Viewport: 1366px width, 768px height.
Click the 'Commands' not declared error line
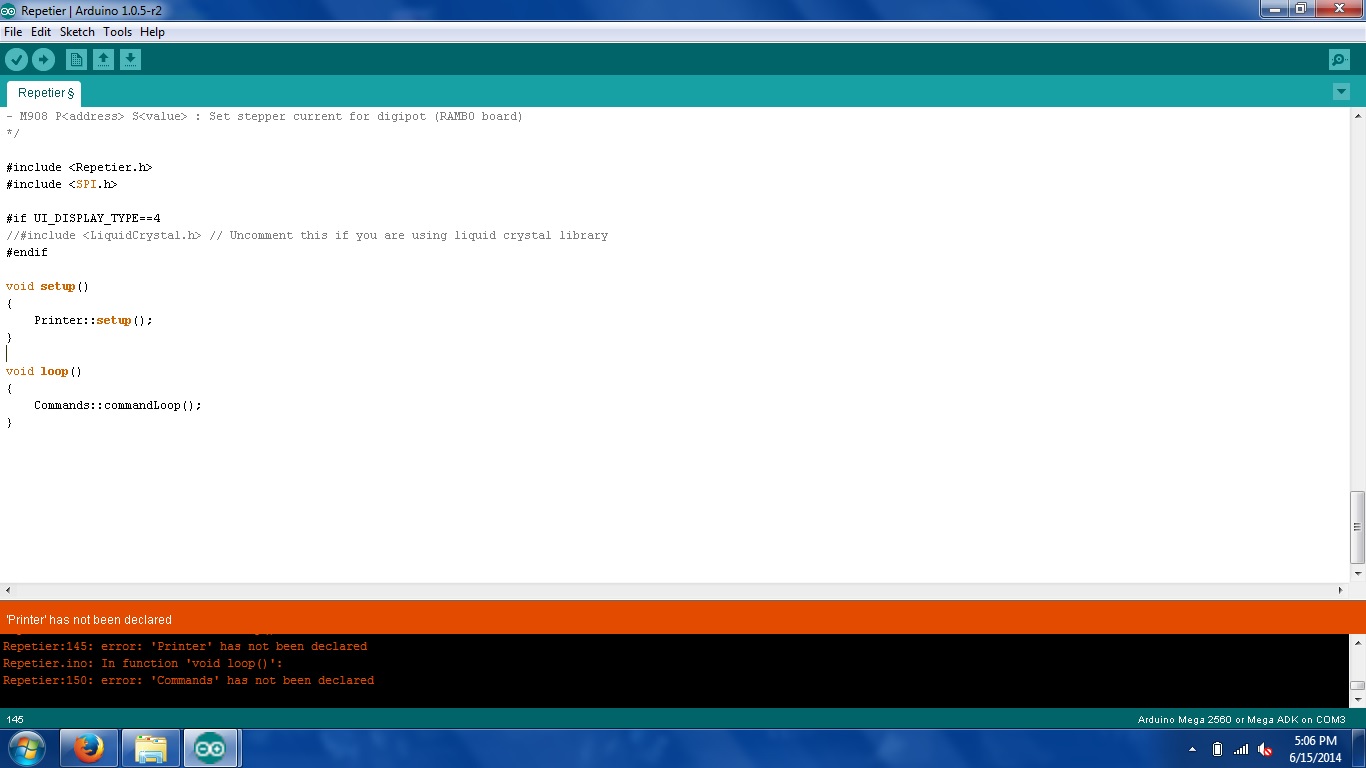tap(188, 680)
